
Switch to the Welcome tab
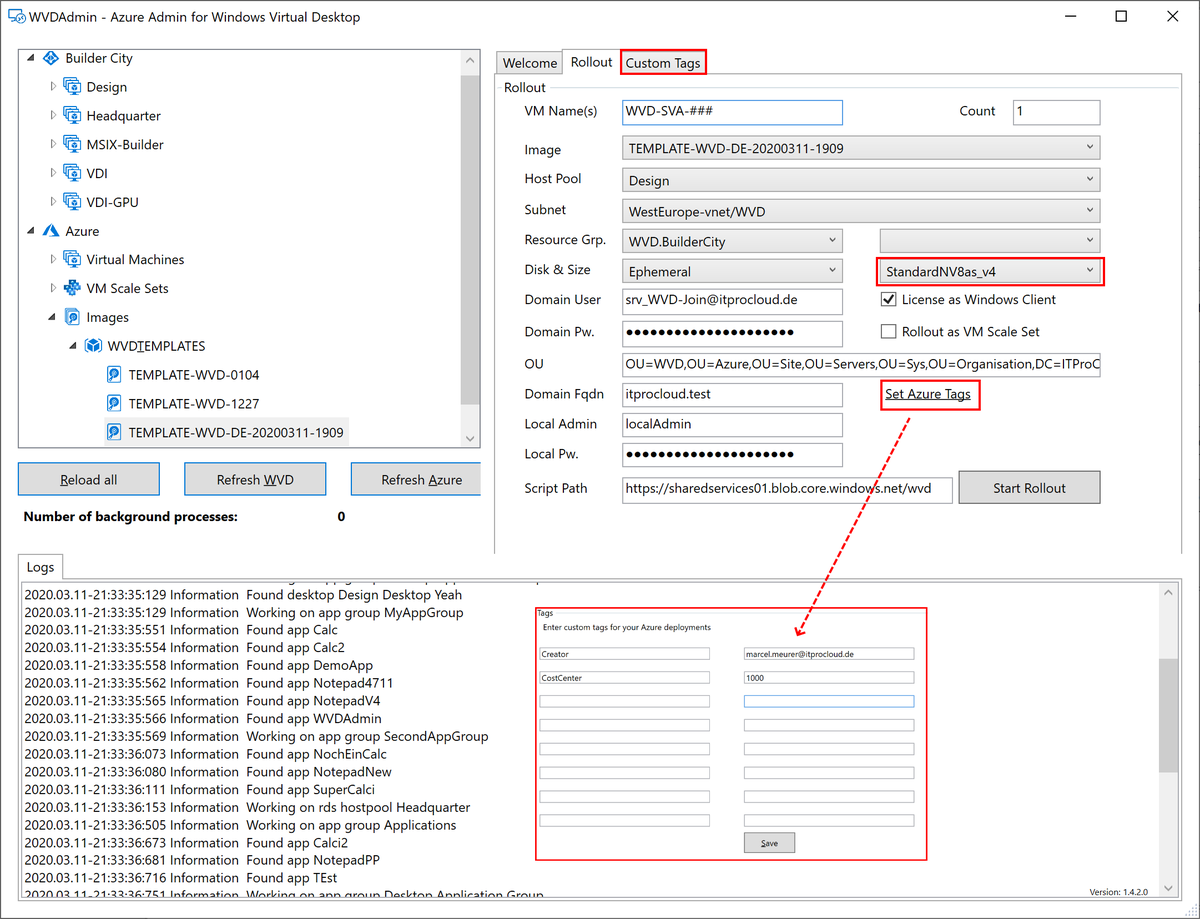[530, 63]
